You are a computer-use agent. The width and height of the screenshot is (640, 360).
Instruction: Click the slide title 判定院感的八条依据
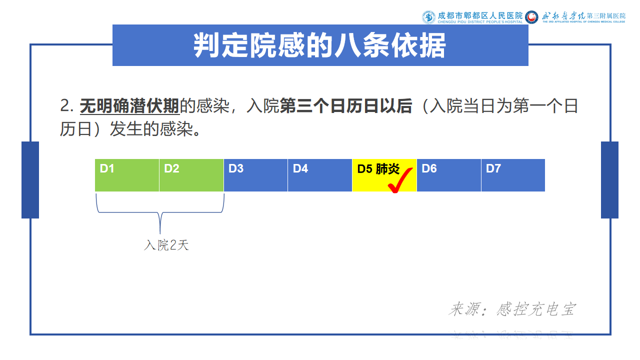pyautogui.click(x=320, y=45)
